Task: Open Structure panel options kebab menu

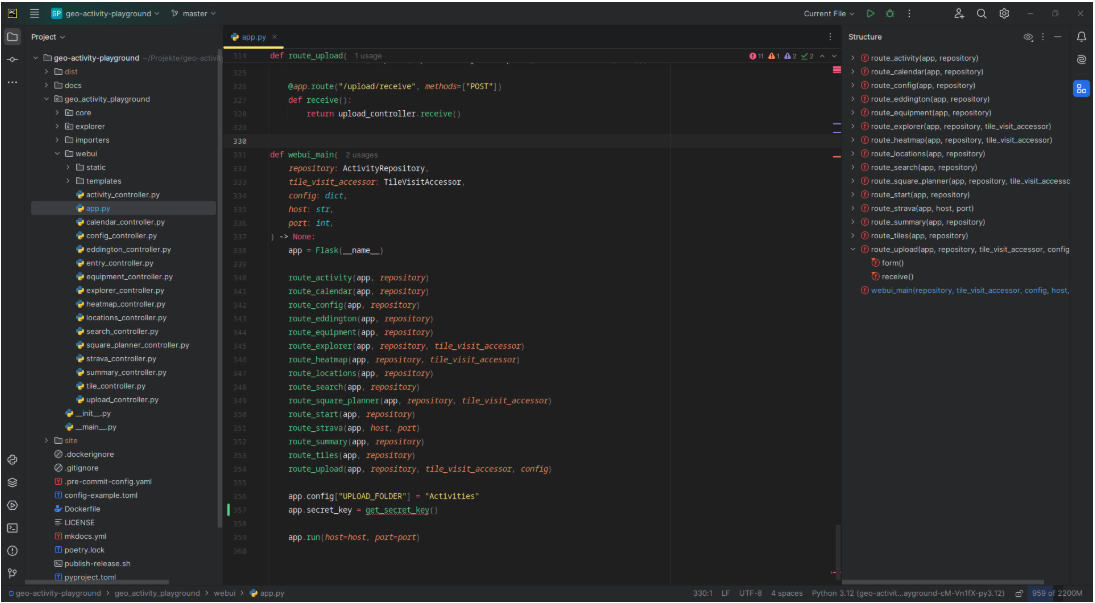Action: click(1043, 37)
